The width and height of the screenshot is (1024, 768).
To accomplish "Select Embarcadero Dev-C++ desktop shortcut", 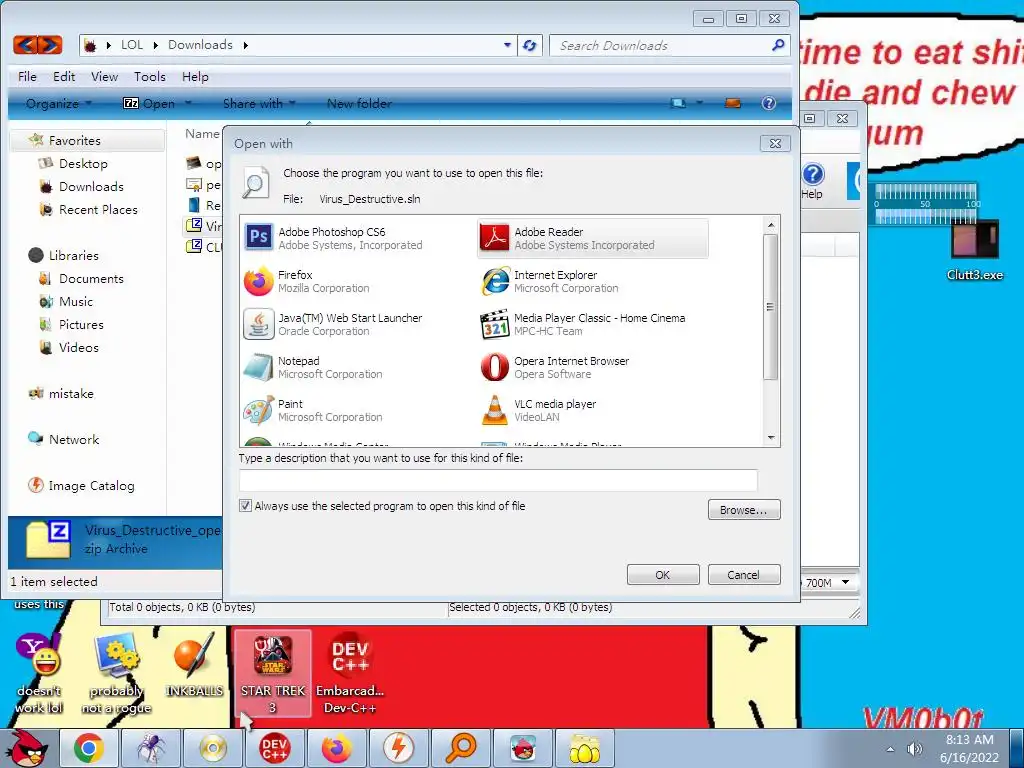I will (349, 673).
